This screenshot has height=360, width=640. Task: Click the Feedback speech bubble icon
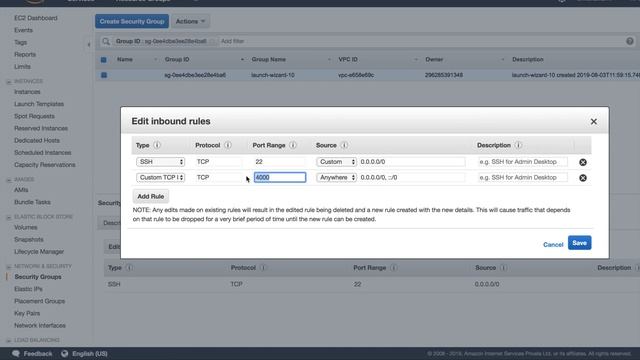[x=16, y=353]
